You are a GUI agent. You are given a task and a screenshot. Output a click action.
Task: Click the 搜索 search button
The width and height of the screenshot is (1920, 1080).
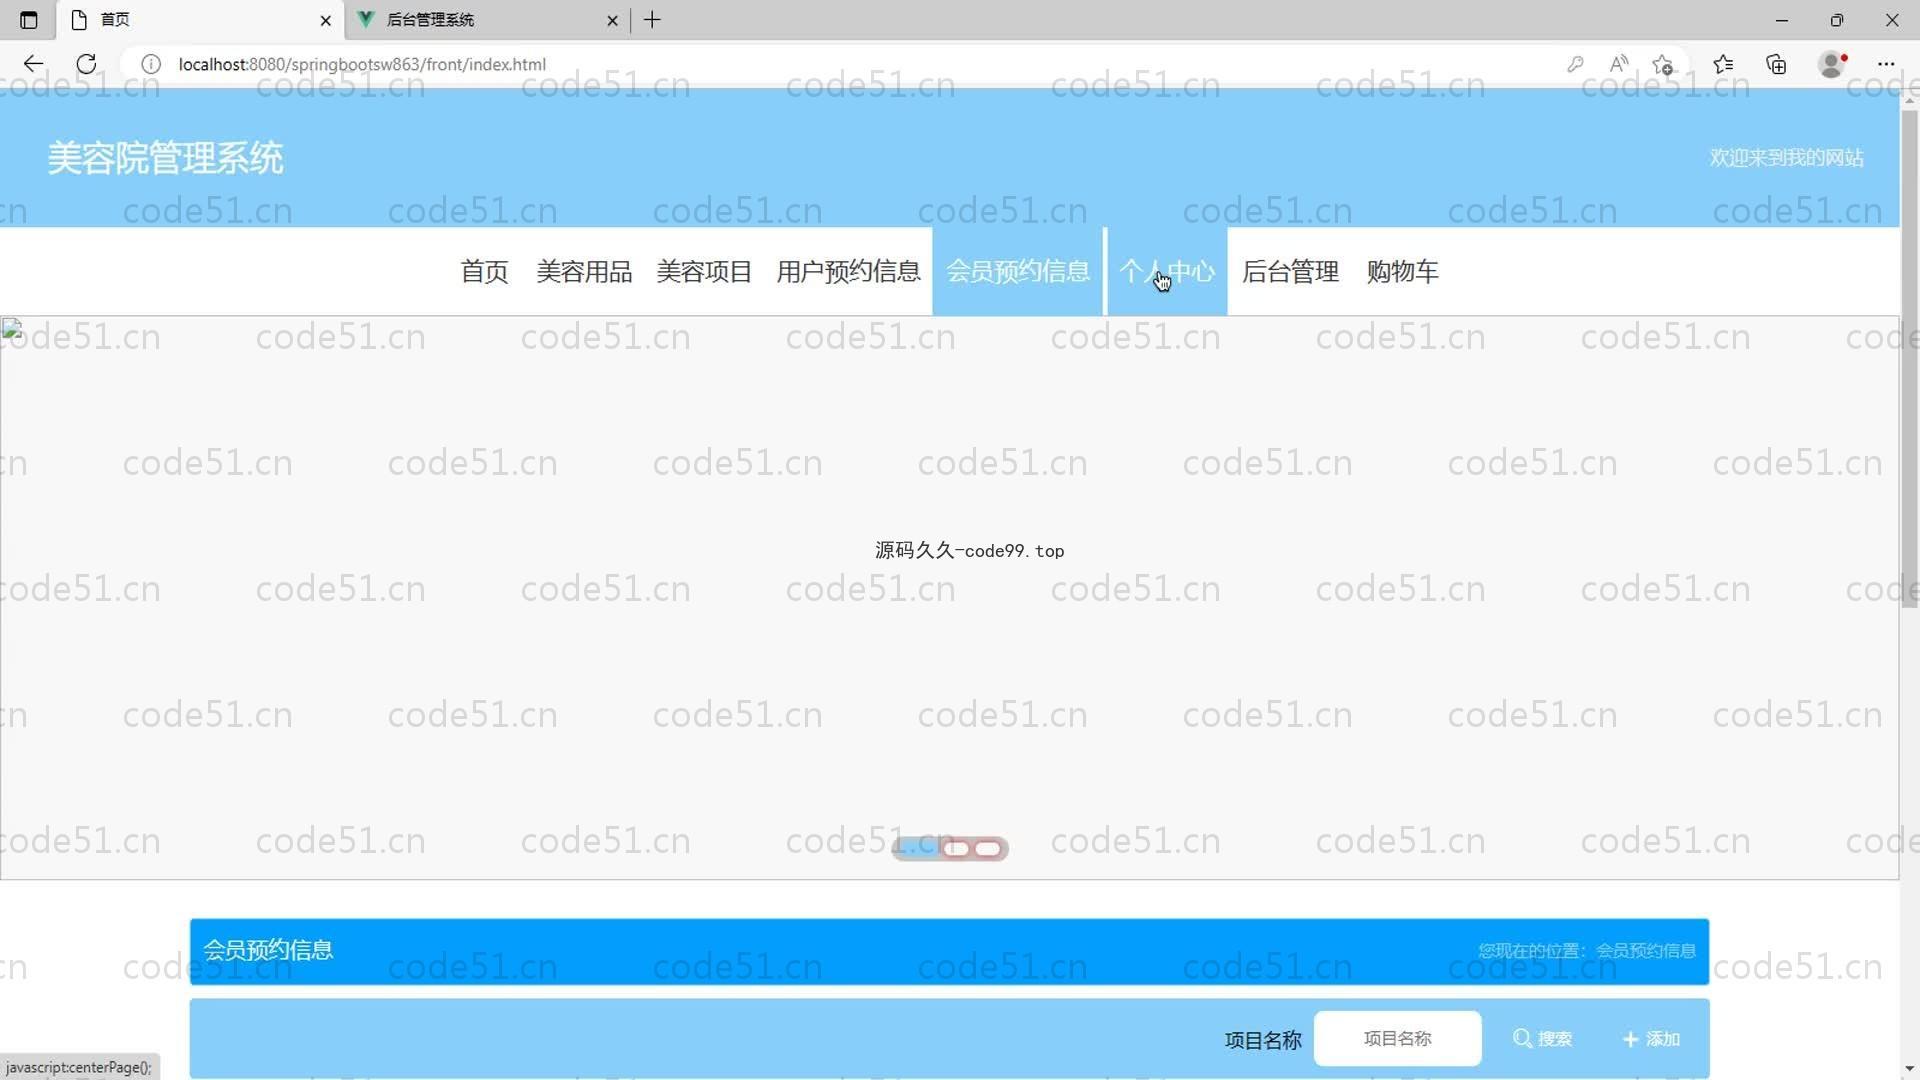tap(1543, 1039)
